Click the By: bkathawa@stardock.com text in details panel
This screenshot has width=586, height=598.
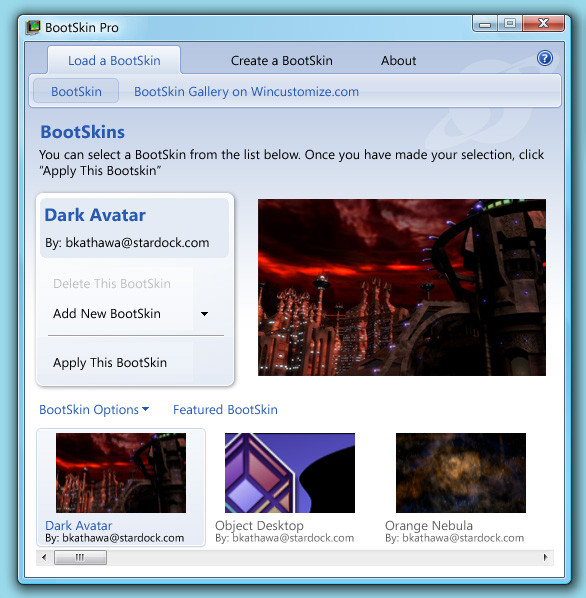pos(127,243)
